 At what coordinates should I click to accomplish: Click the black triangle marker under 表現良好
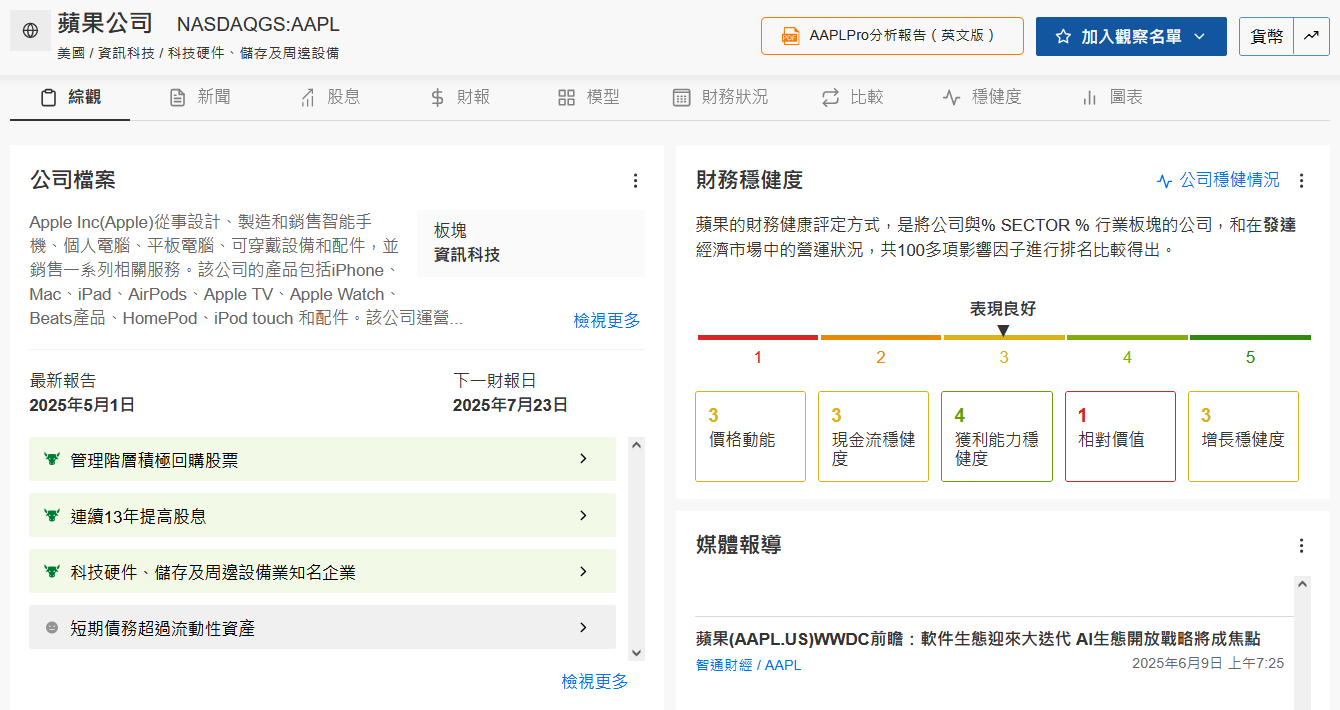coord(1003,330)
